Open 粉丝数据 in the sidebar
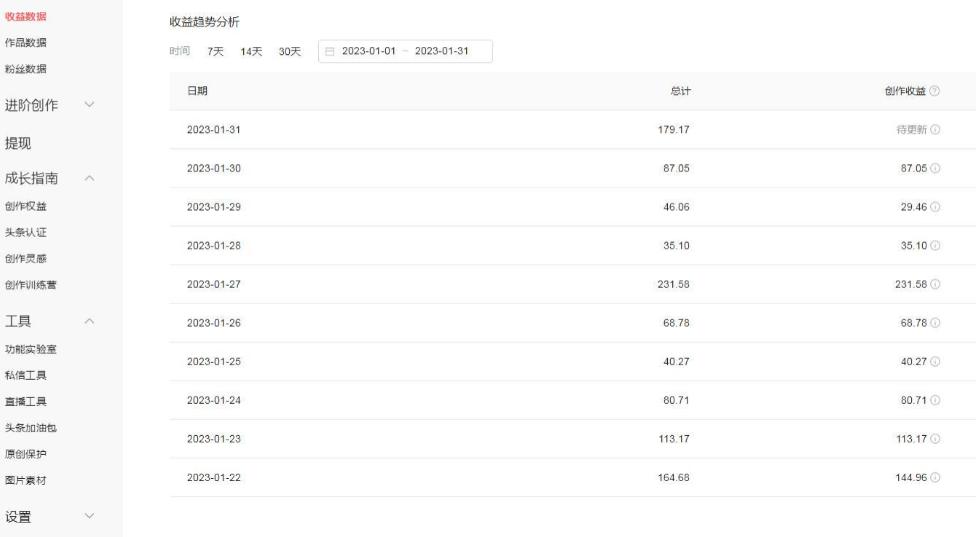 click(x=25, y=69)
